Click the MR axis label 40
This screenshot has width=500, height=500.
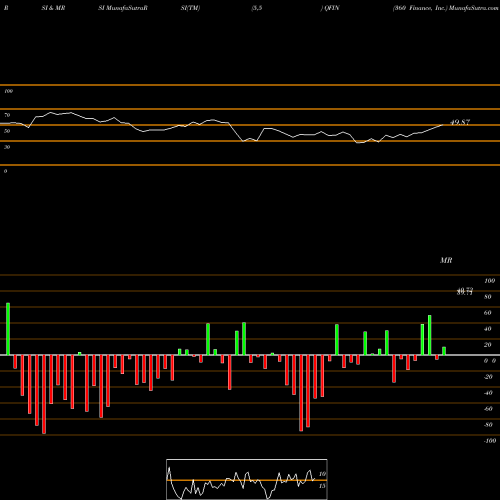[488, 329]
